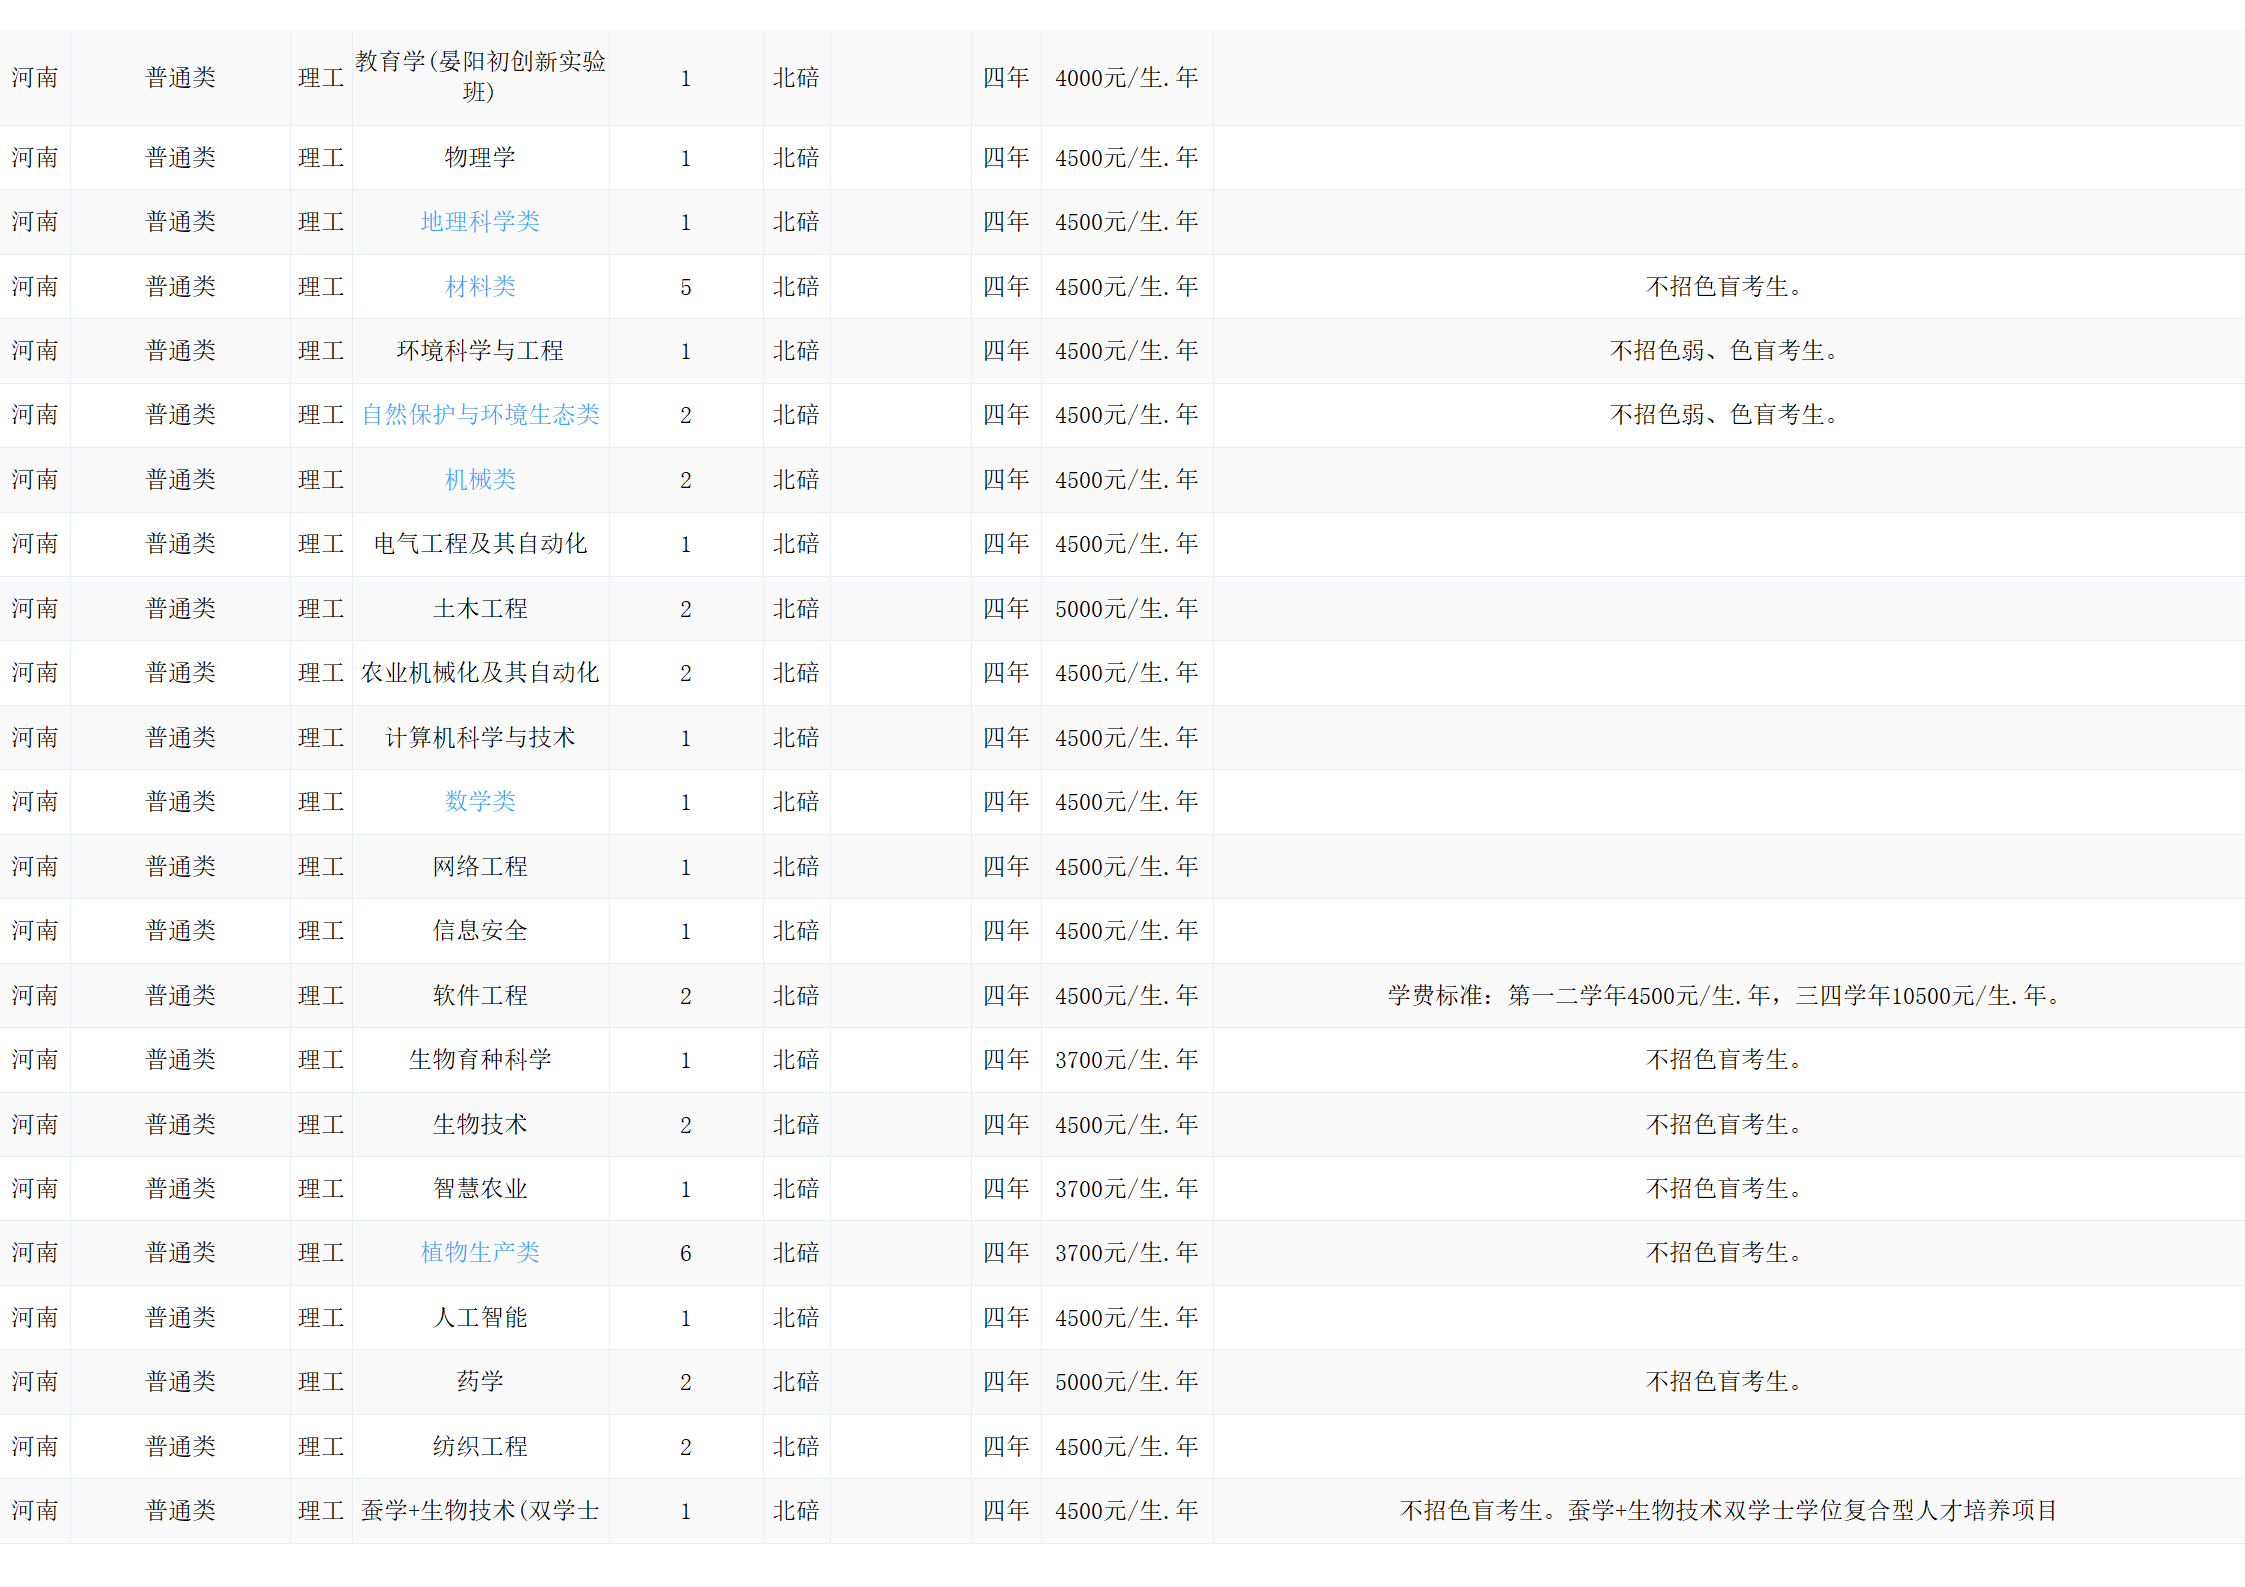Image resolution: width=2245 pixels, height=1587 pixels.
Task: Click the 药学 major cell
Action: (480, 1382)
